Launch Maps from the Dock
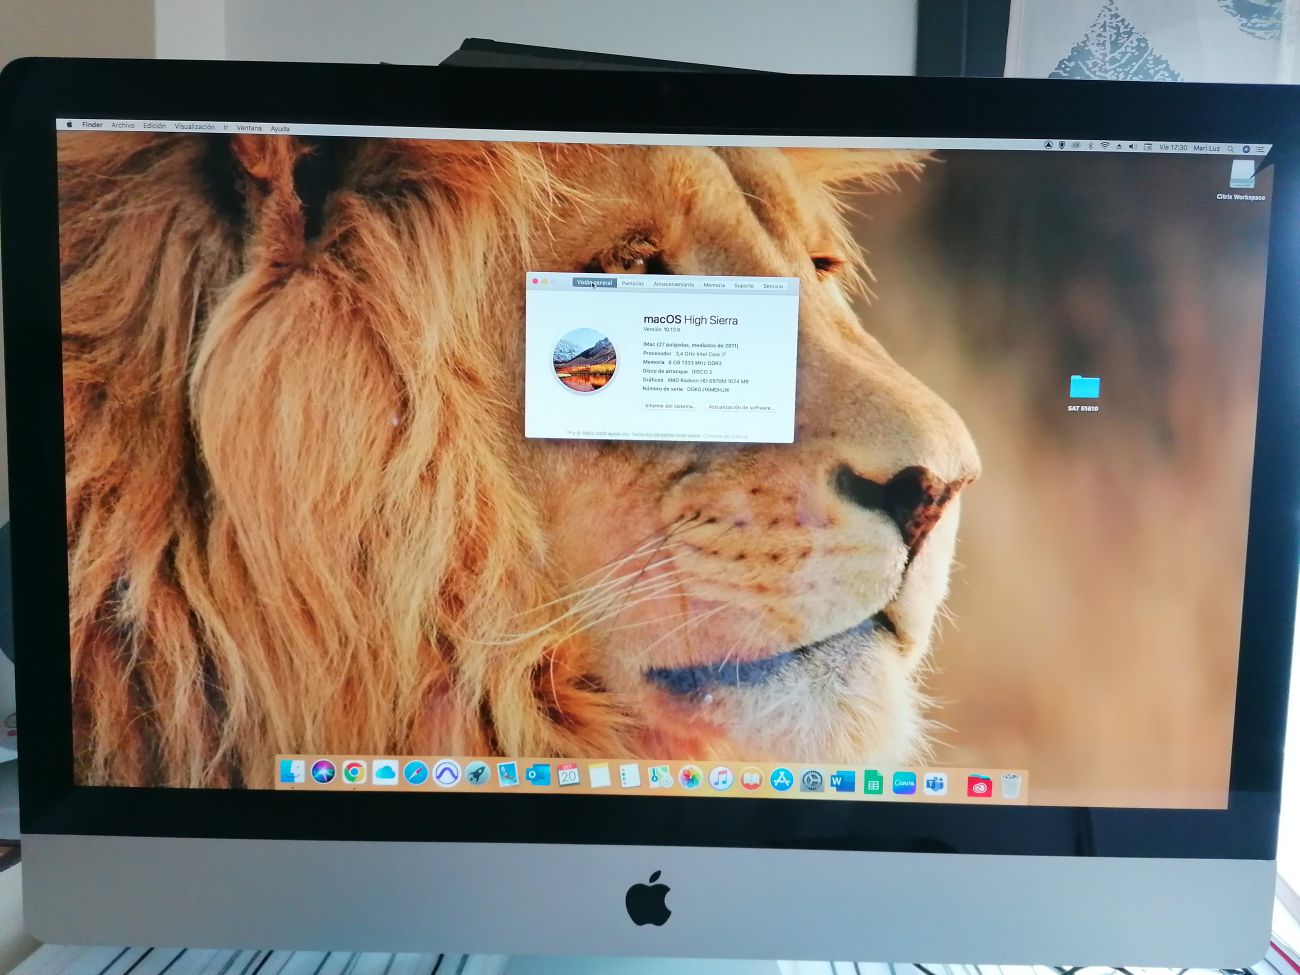Image resolution: width=1300 pixels, height=975 pixels. (660, 777)
